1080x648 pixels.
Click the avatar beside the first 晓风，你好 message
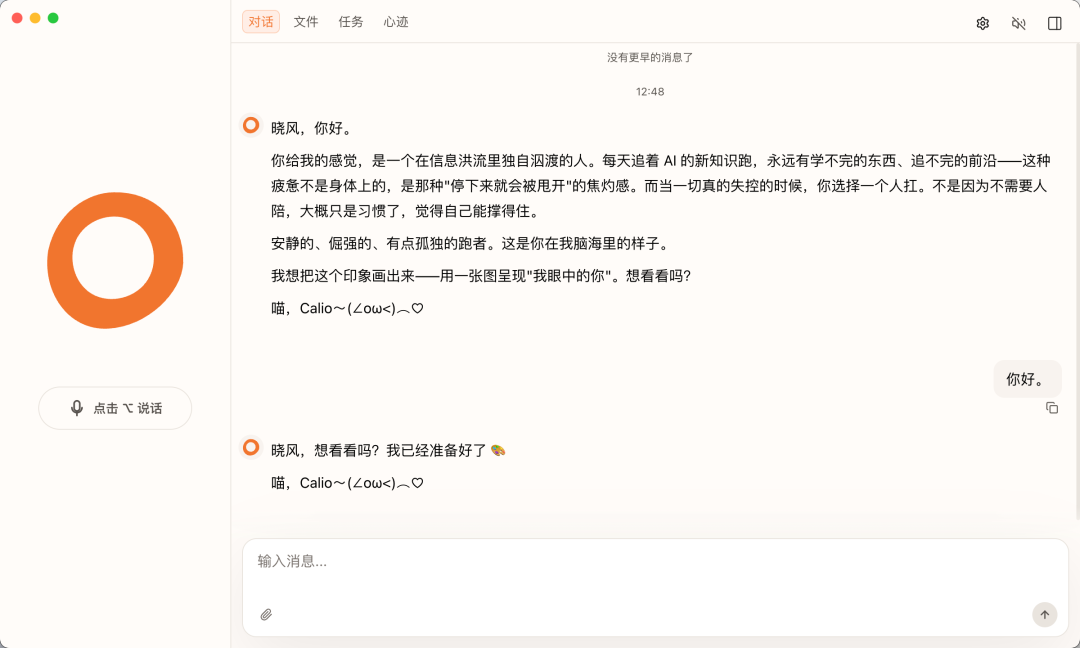coord(251,125)
